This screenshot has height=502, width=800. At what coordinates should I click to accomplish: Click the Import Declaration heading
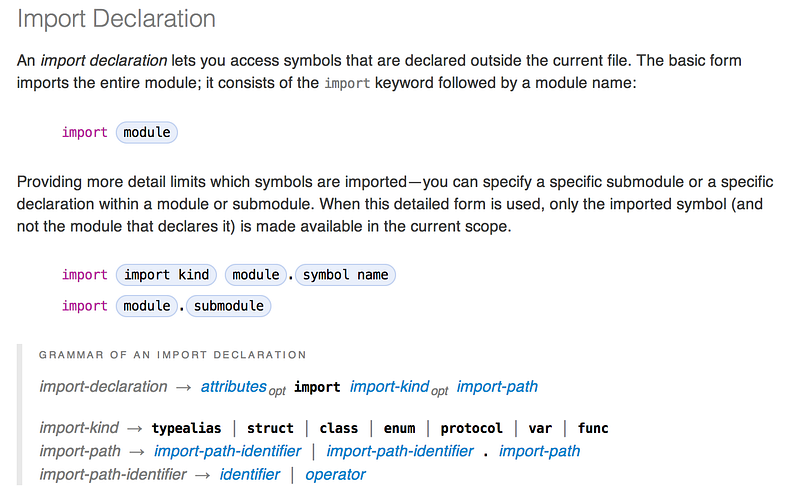(x=116, y=19)
